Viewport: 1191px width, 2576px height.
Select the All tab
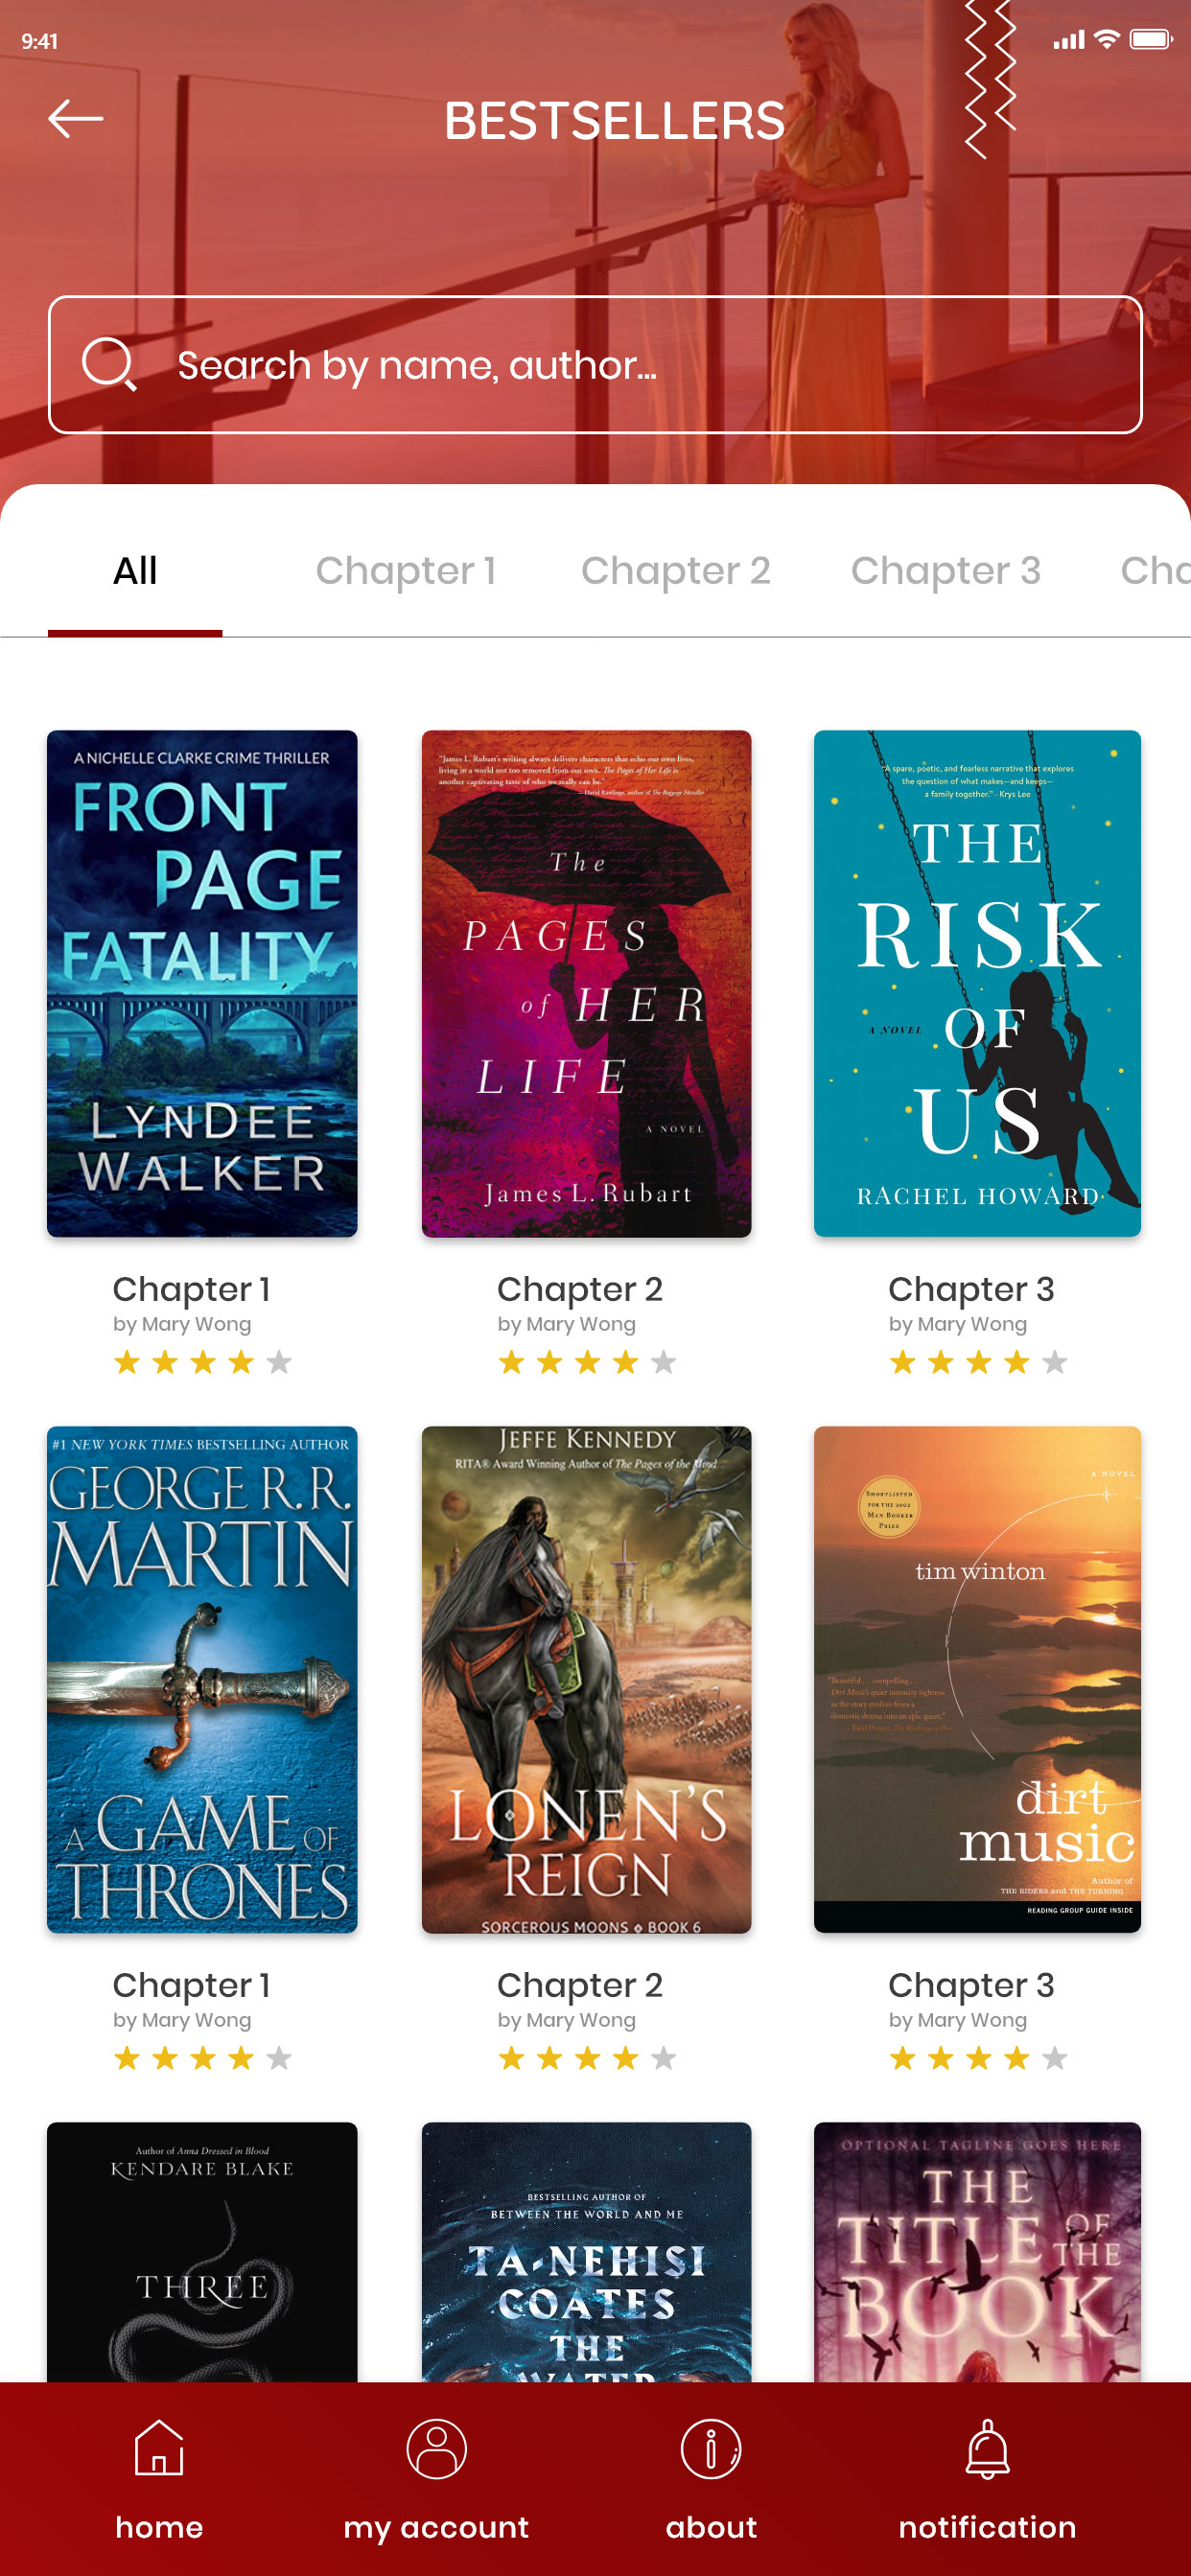[135, 571]
